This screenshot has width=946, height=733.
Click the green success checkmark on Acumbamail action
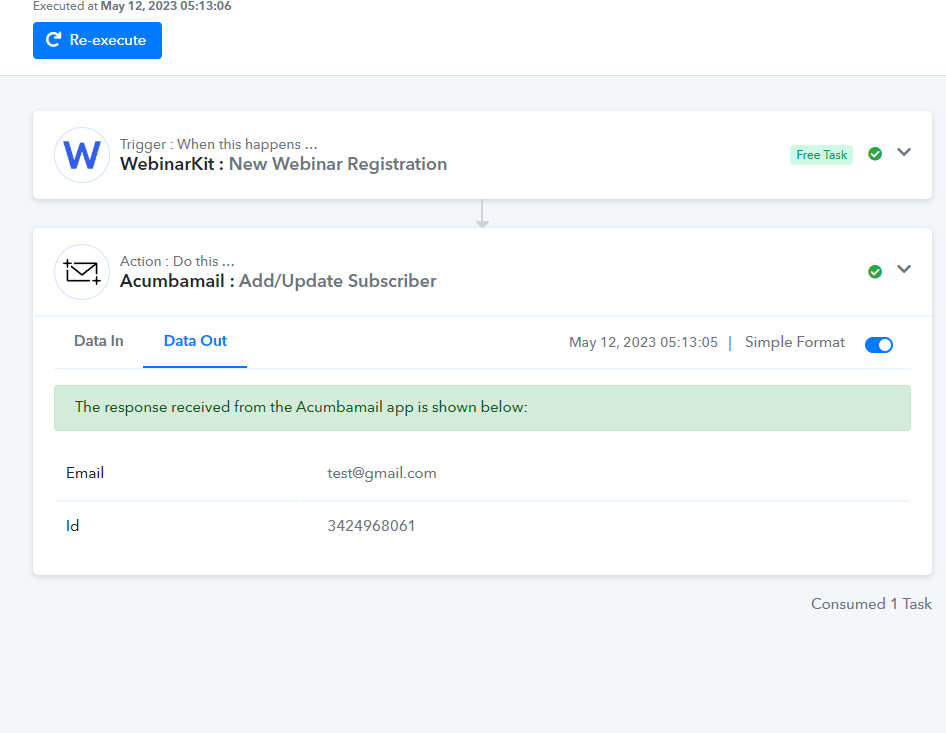(x=875, y=271)
